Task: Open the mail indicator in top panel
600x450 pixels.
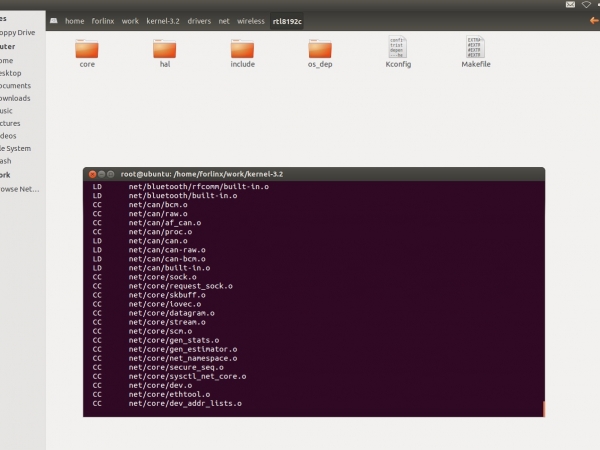Action: 567,5
